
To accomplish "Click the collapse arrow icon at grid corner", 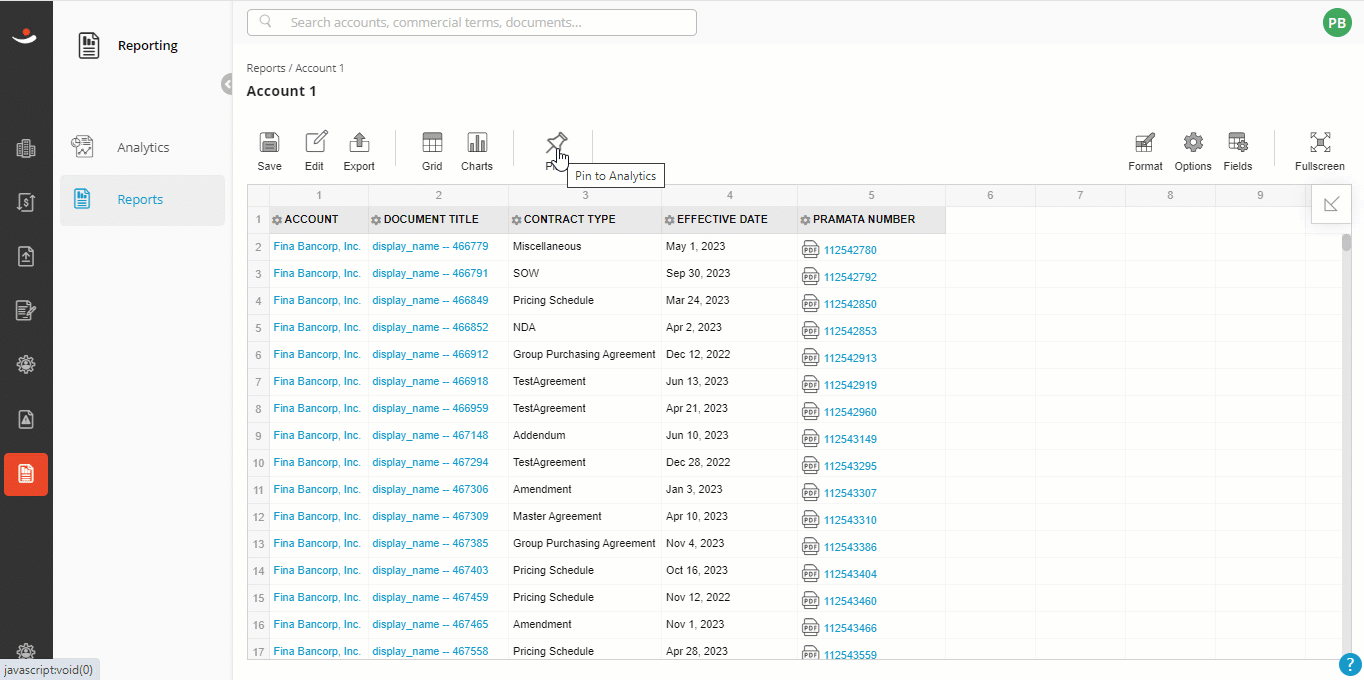I will point(1331,204).
